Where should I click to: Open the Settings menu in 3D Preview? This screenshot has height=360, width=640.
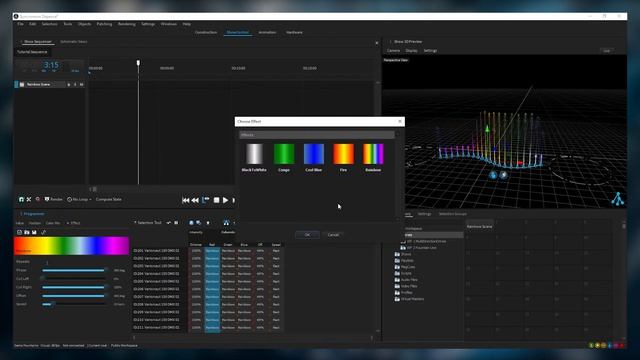coord(430,51)
